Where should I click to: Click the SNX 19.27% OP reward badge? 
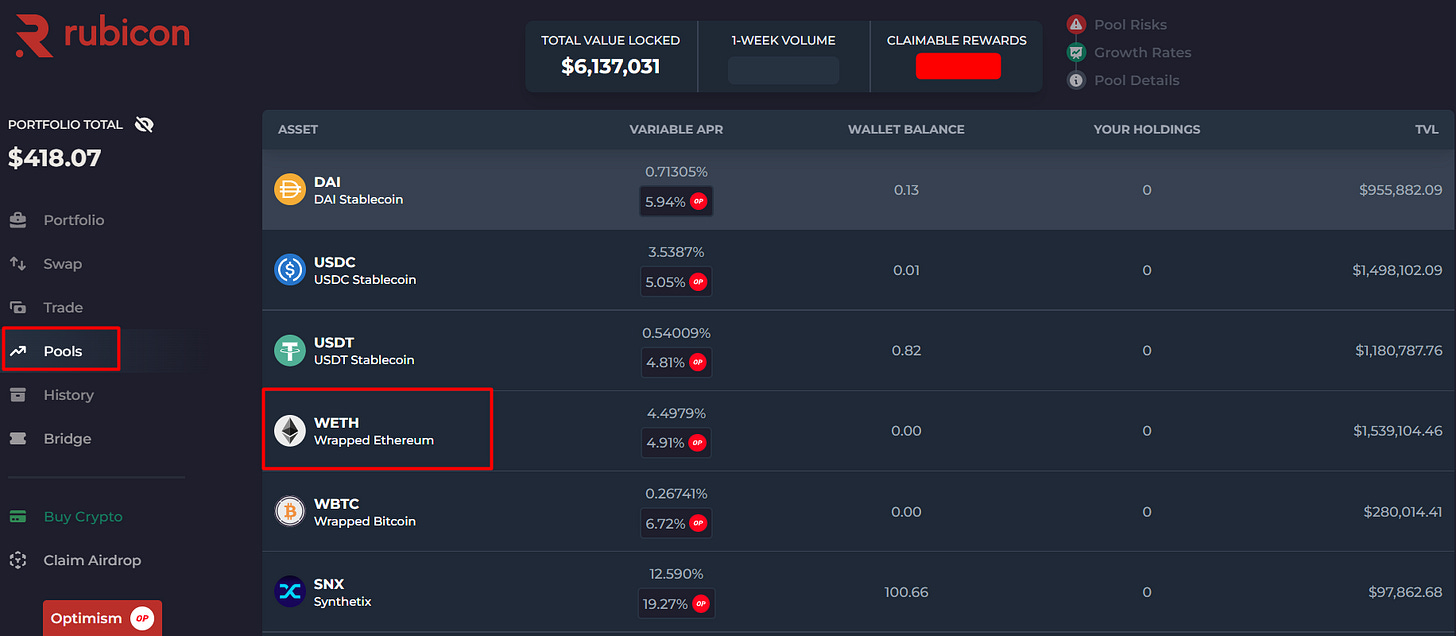[x=676, y=604]
